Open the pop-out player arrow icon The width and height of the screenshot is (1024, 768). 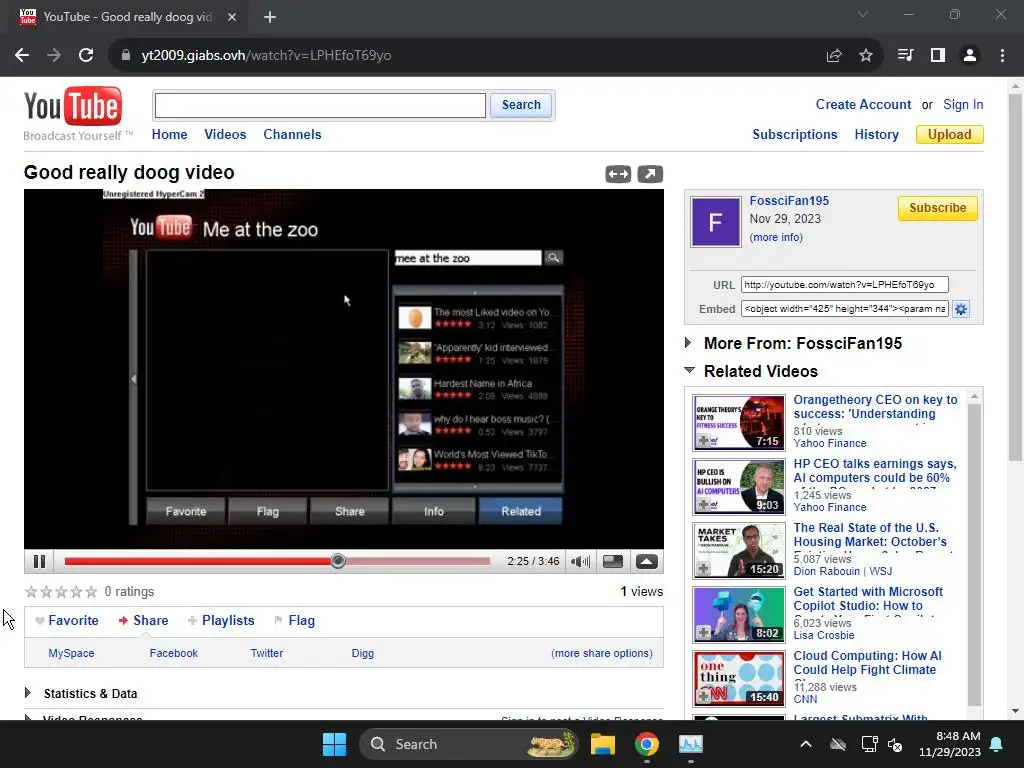650,174
